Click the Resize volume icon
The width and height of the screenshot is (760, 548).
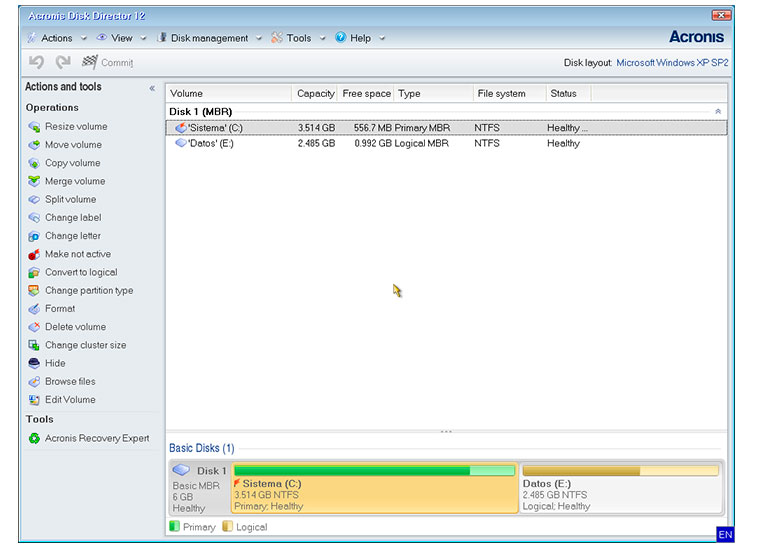[x=34, y=127]
